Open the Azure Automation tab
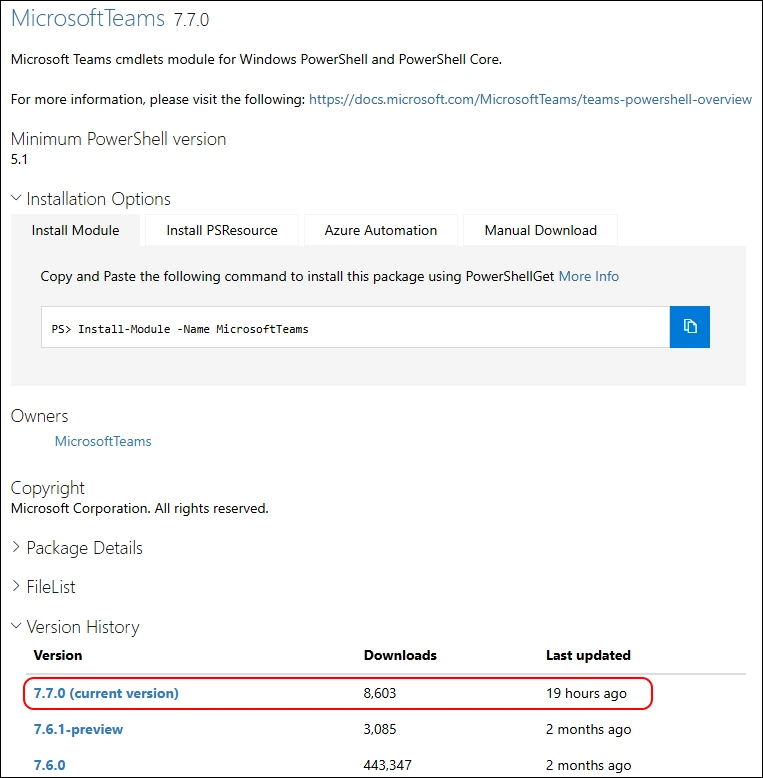This screenshot has width=763, height=778. click(380, 230)
